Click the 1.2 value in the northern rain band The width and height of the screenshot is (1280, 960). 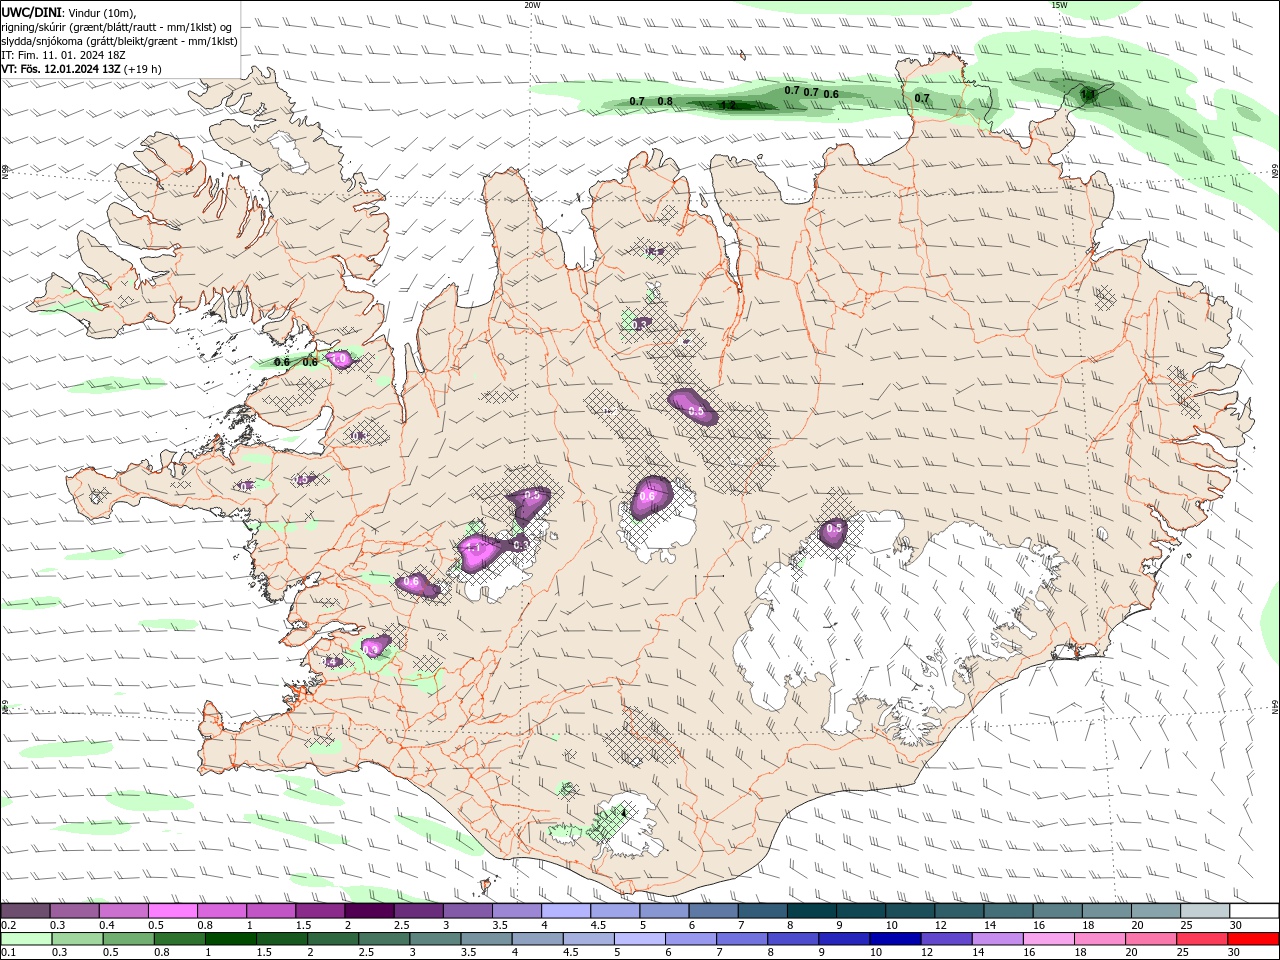[728, 105]
